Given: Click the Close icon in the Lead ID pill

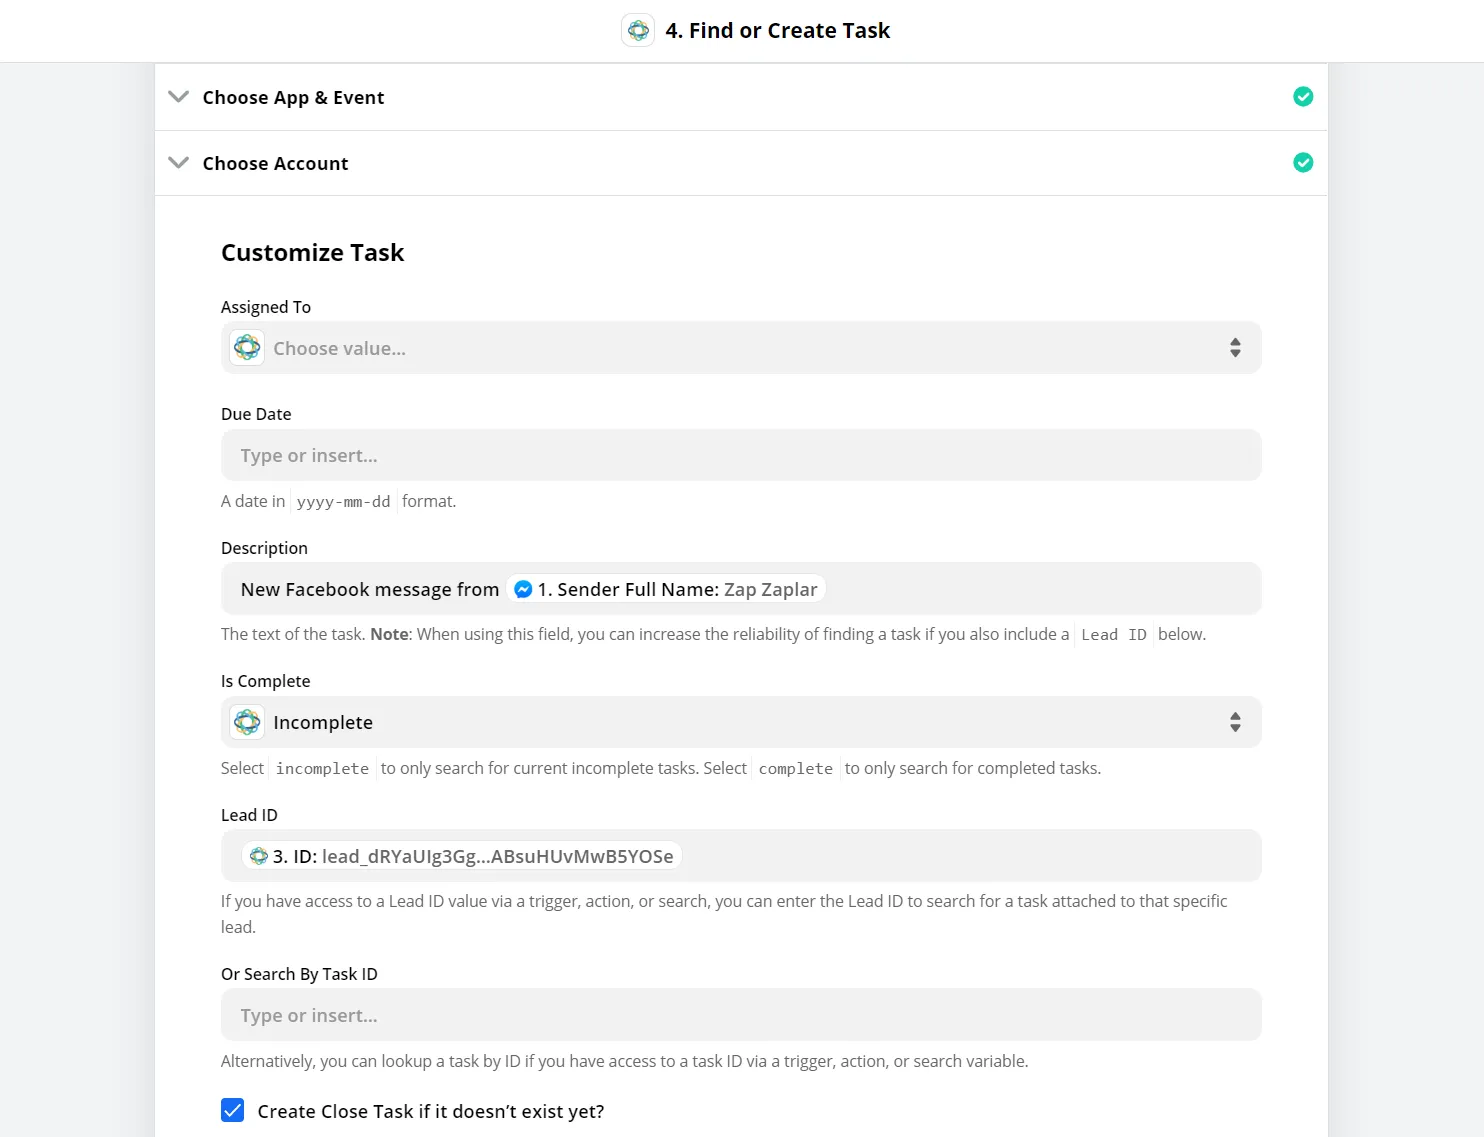Looking at the screenshot, I should click(x=259, y=856).
